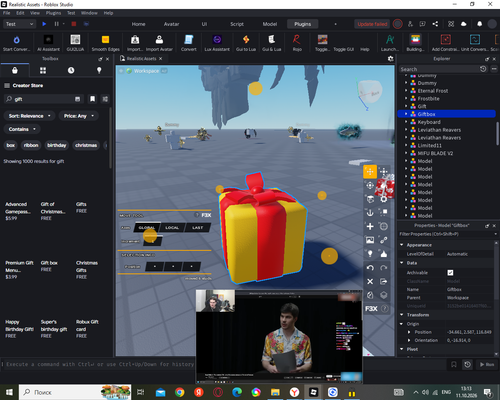Viewport: 500px width, 400px height.
Task: Stop the playtest with red Stop button
Action: 74,24
